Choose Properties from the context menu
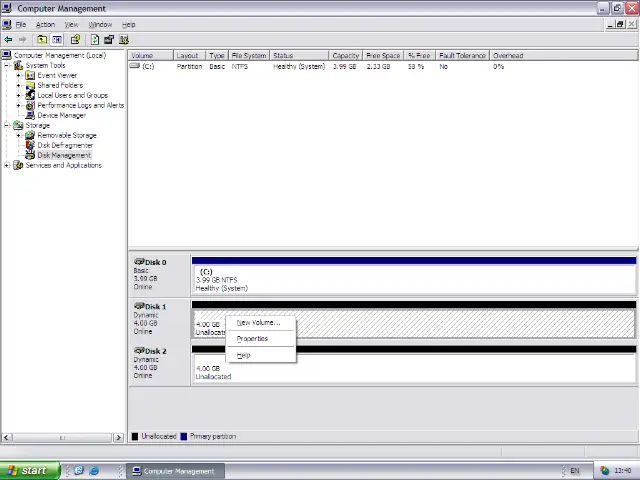Image resolution: width=640 pixels, height=480 pixels. point(261,339)
